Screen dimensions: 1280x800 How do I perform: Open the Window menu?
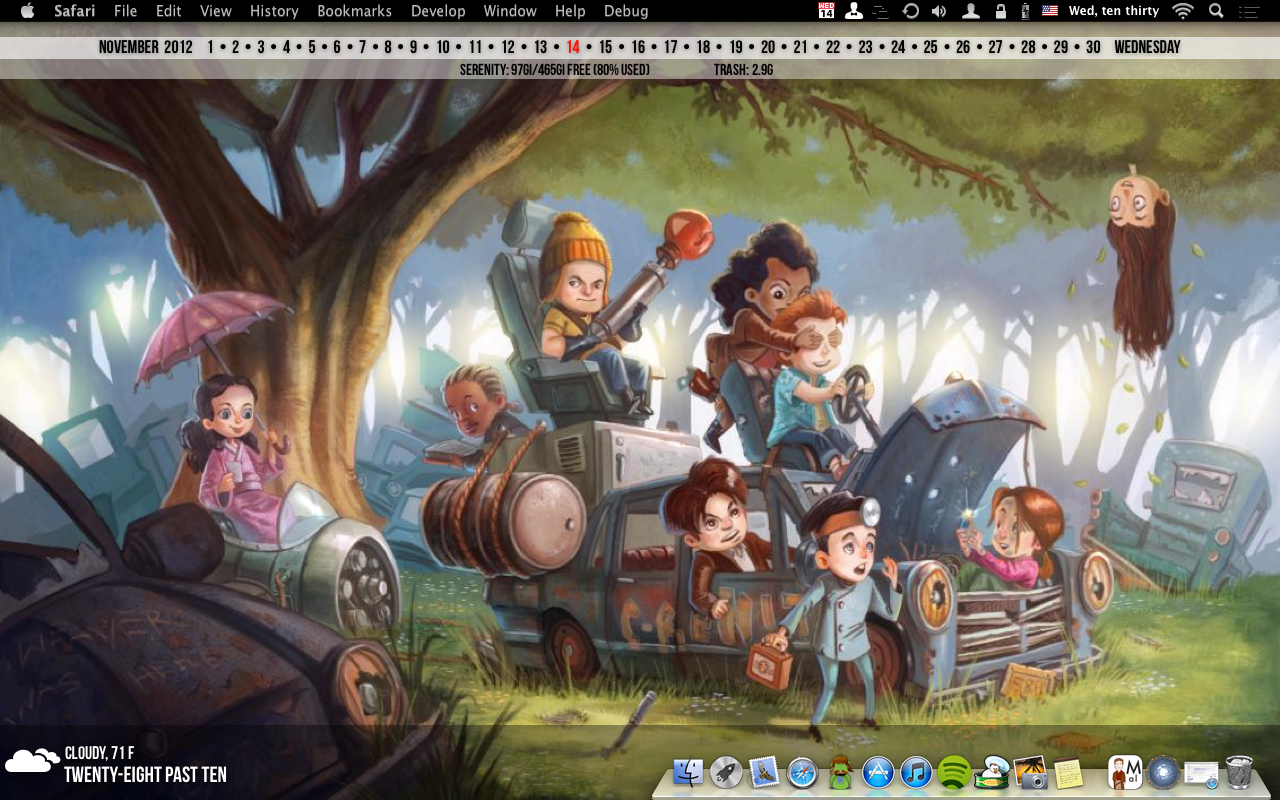[510, 11]
